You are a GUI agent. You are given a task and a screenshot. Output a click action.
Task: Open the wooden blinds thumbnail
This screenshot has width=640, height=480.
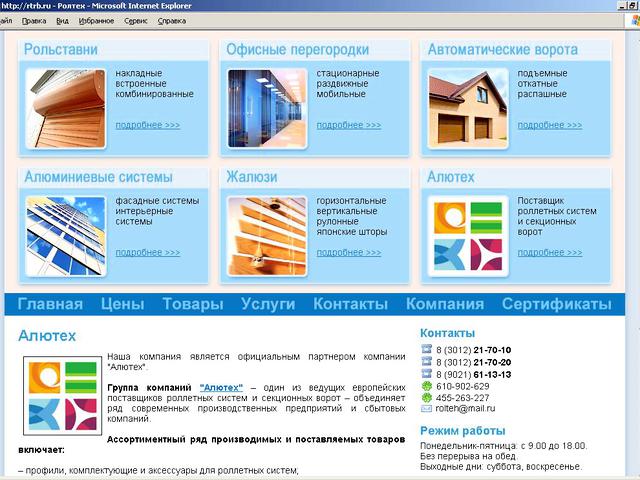click(x=267, y=236)
